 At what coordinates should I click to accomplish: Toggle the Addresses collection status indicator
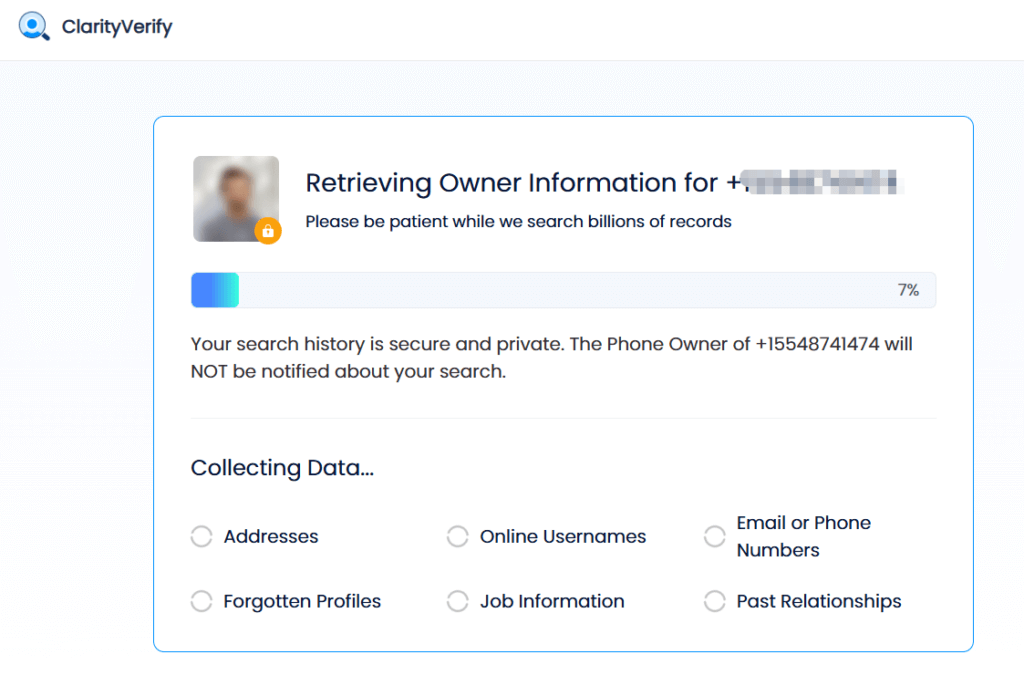[201, 537]
